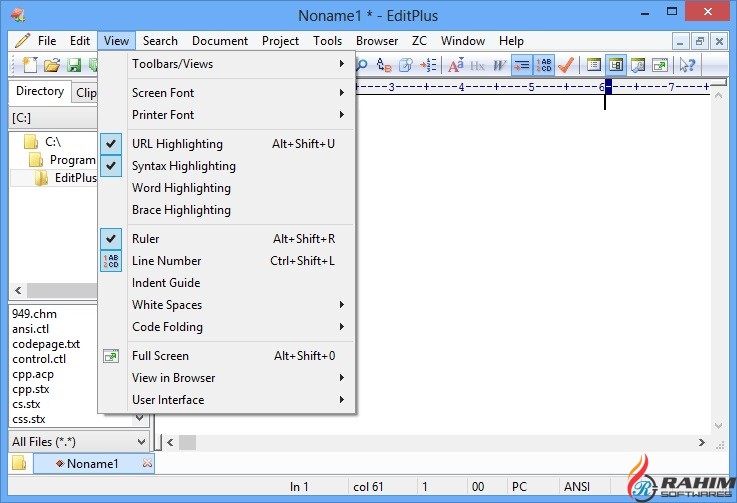Toggle the Line Number toolbar icon

544,65
